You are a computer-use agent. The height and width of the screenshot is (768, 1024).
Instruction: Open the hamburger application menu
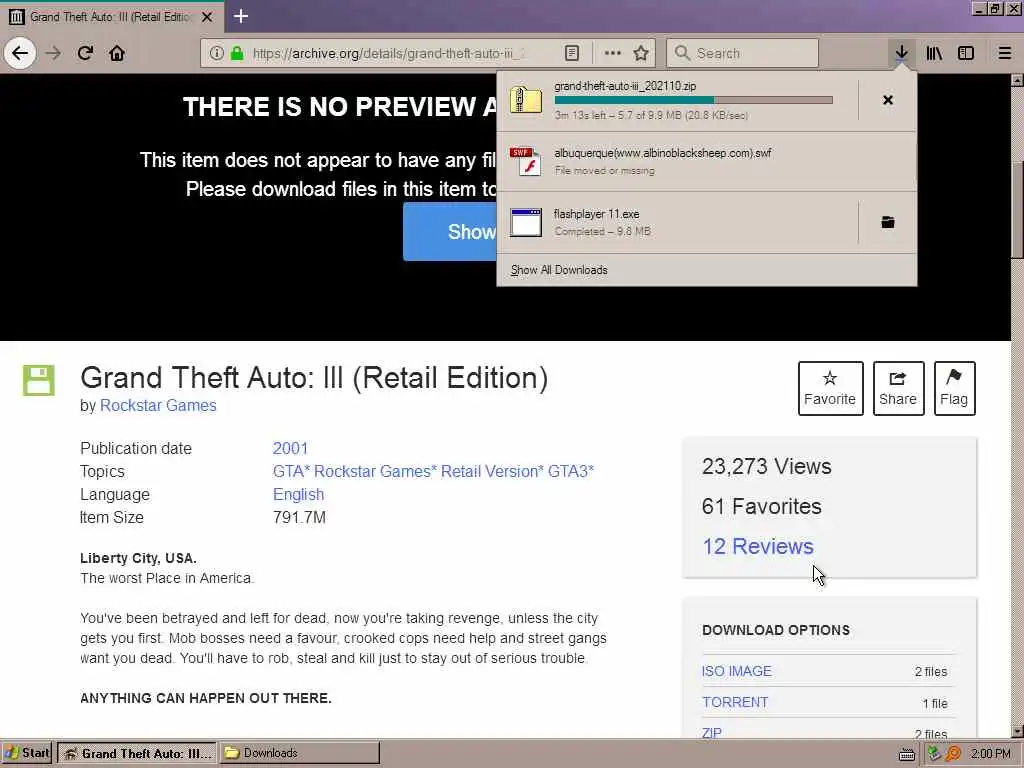(1005, 53)
